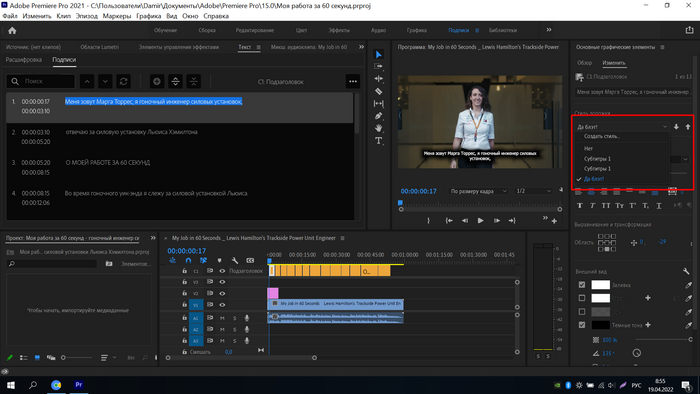This screenshot has width=700, height=394.
Task: Mute audio track A1
Action: tap(222, 318)
